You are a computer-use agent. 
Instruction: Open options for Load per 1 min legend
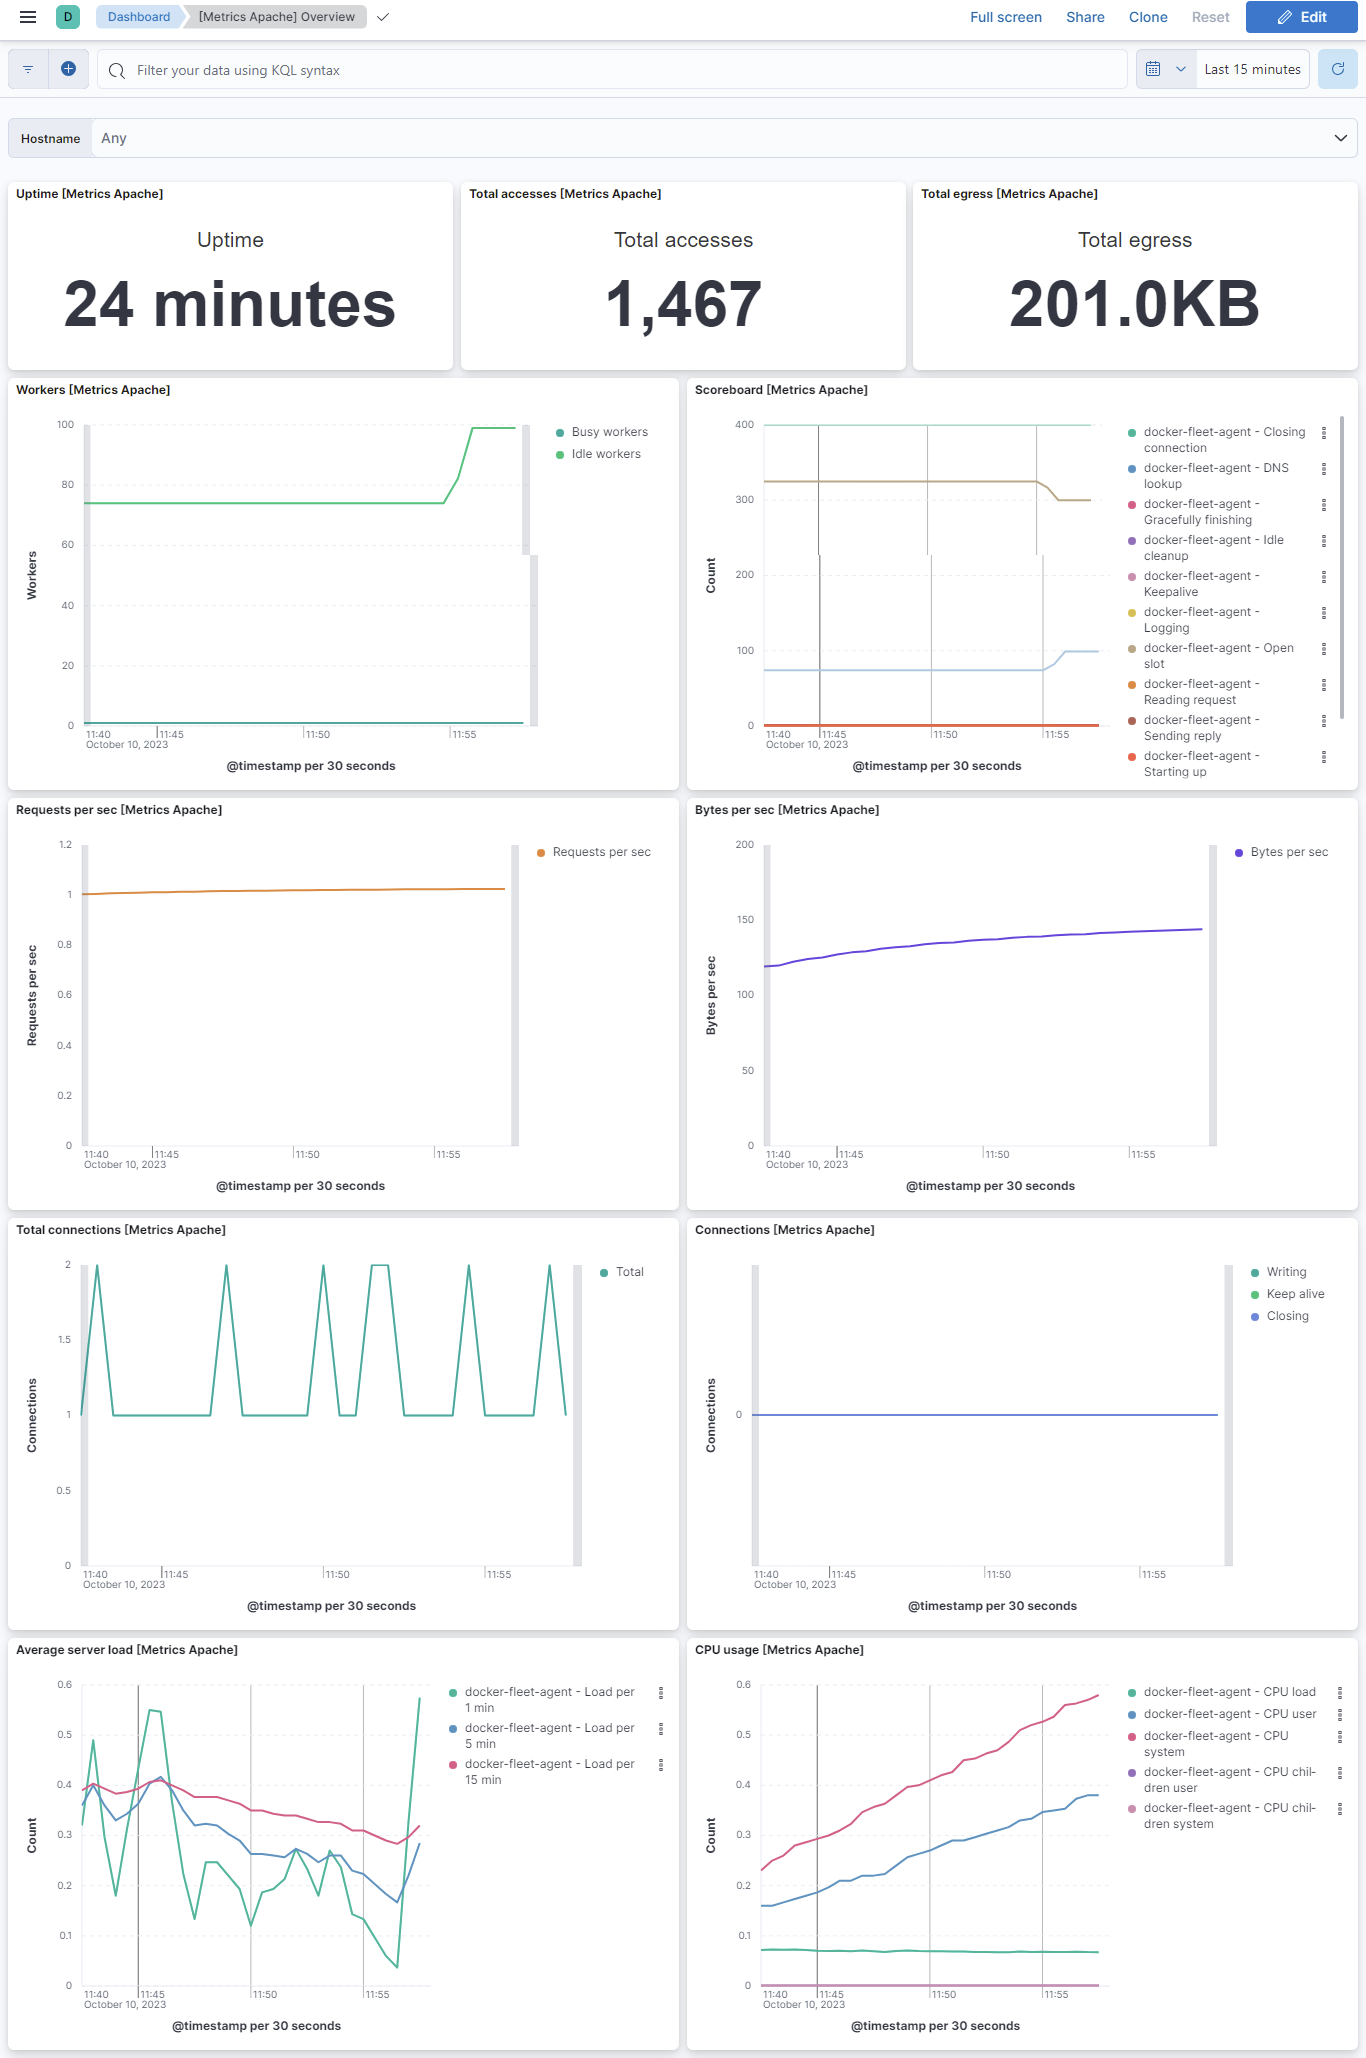pyautogui.click(x=661, y=1693)
